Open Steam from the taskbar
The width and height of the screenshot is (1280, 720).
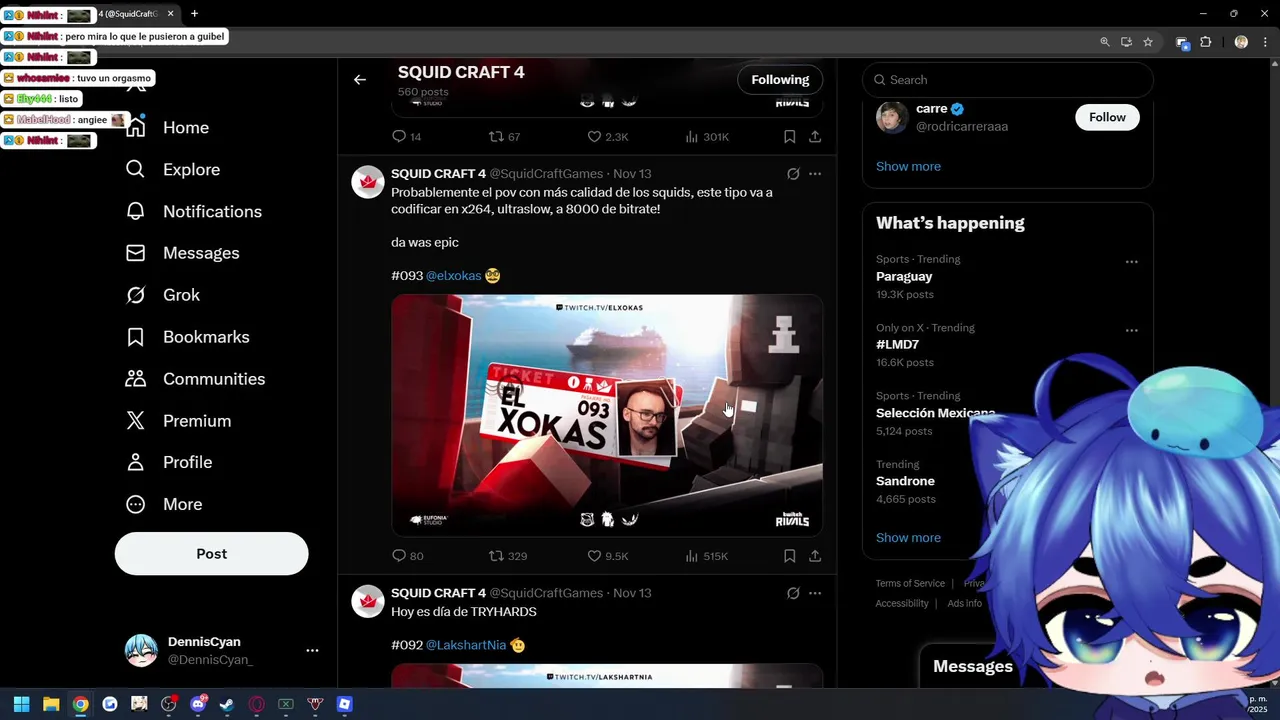[227, 704]
